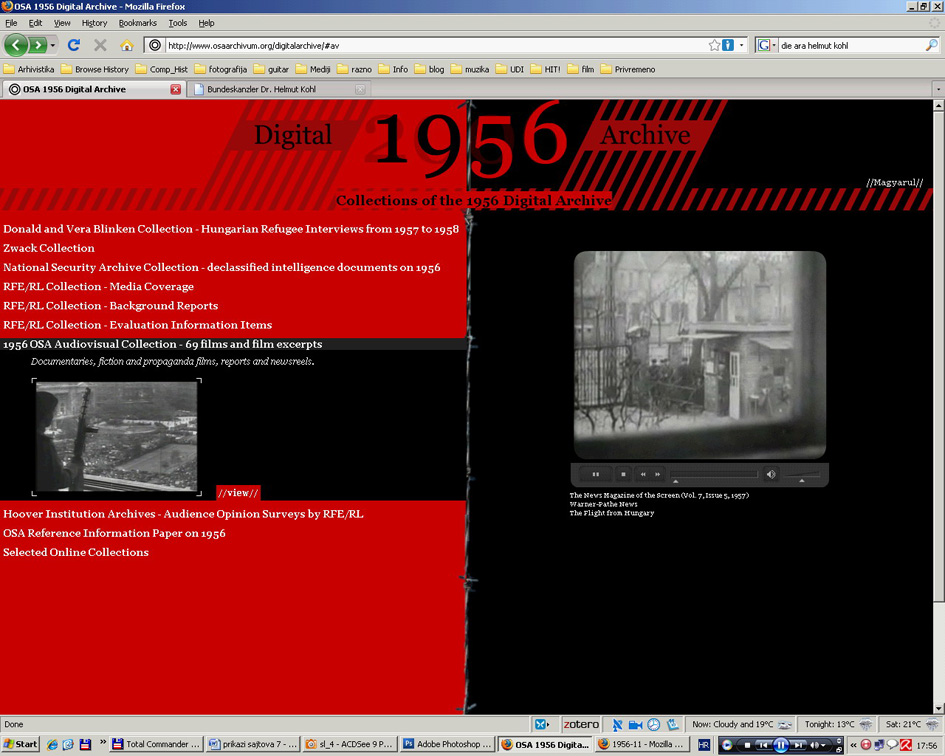Switch to Bundeskanzler Dr. Helmut Kohl tab
945x756 pixels.
[277, 89]
